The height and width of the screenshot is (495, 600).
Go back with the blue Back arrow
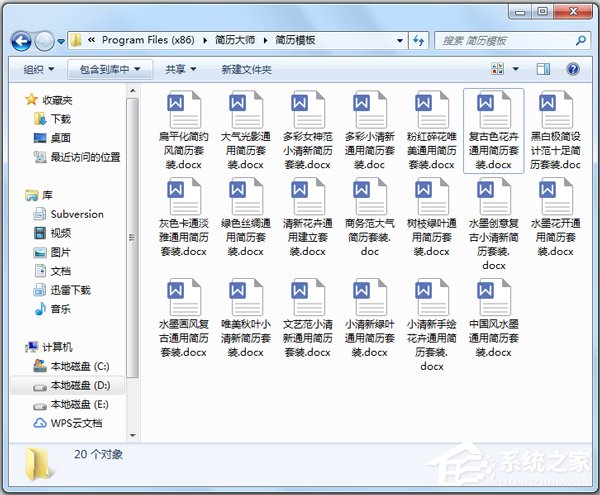pyautogui.click(x=21, y=41)
